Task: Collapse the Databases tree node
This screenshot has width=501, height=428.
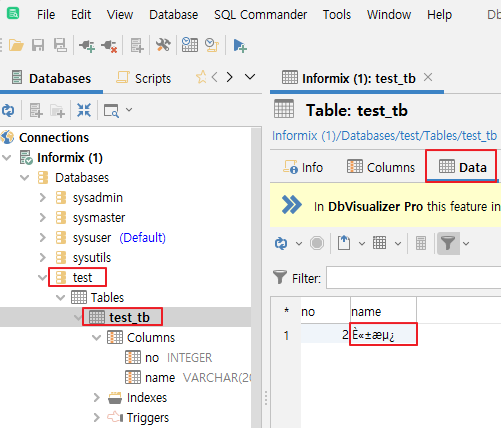Action: click(24, 178)
